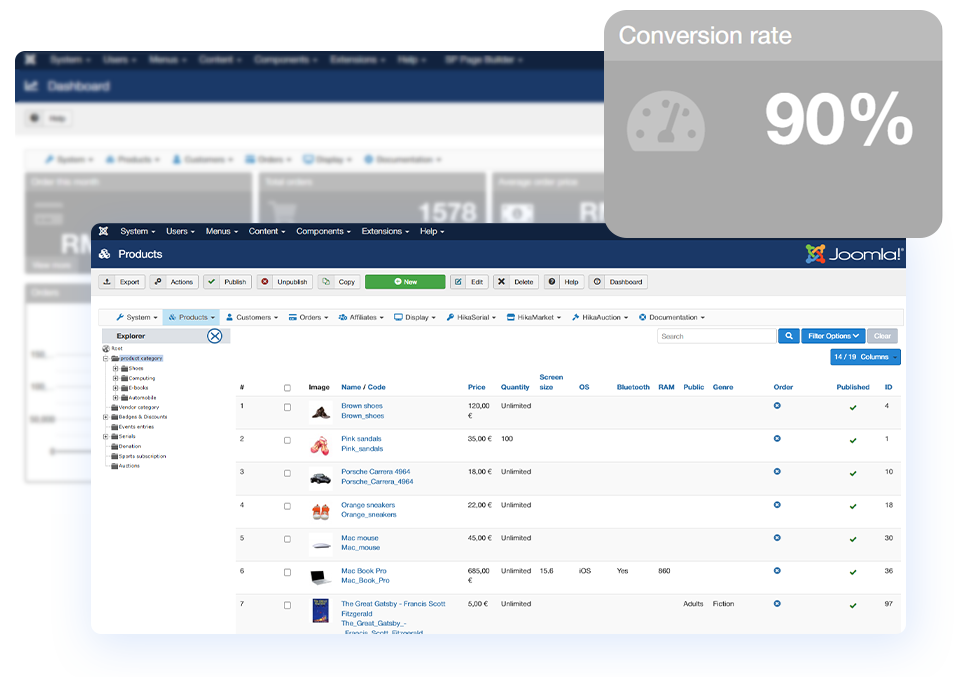Open the Brown shoes product link
Viewport: 956px width, 677px height.
(x=362, y=406)
